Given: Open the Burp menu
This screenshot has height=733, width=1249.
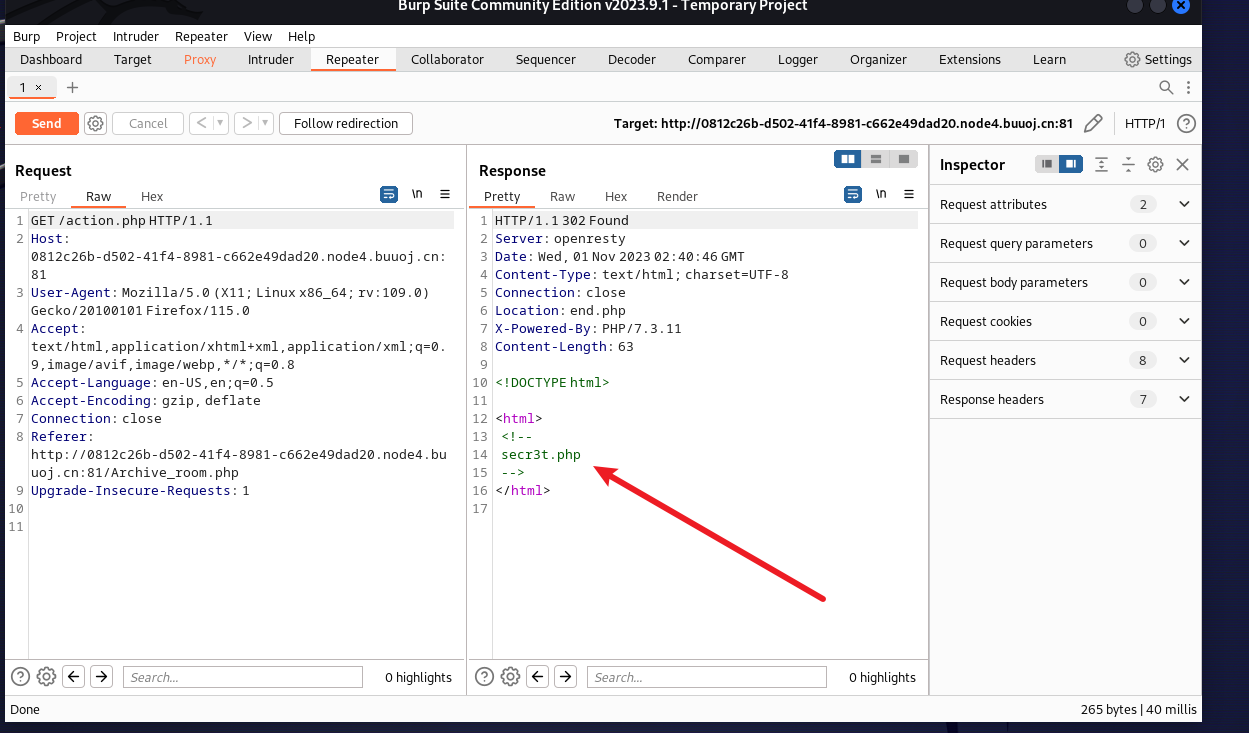Looking at the screenshot, I should (x=27, y=36).
